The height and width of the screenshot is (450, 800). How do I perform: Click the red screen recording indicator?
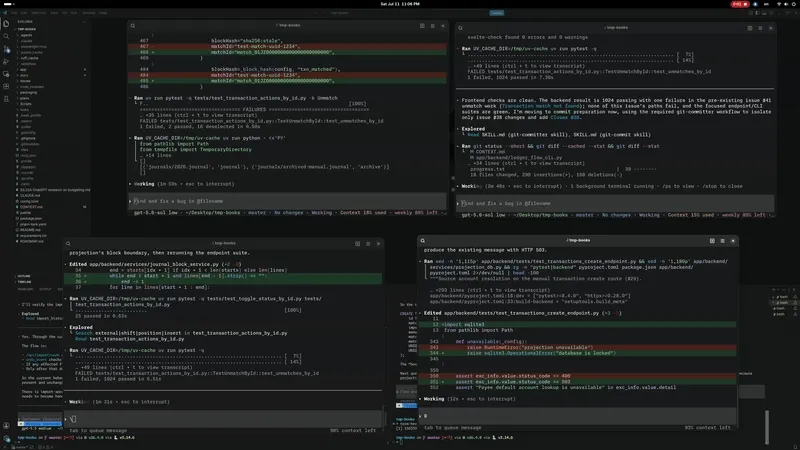click(740, 4)
